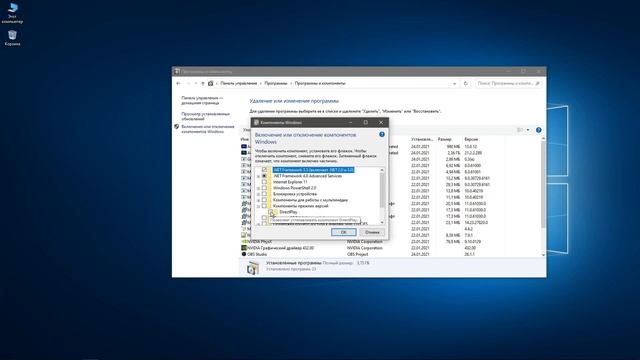Expand the 'Блокировка устройства' node
Viewport: 640px width, 360px height.
coord(258,195)
